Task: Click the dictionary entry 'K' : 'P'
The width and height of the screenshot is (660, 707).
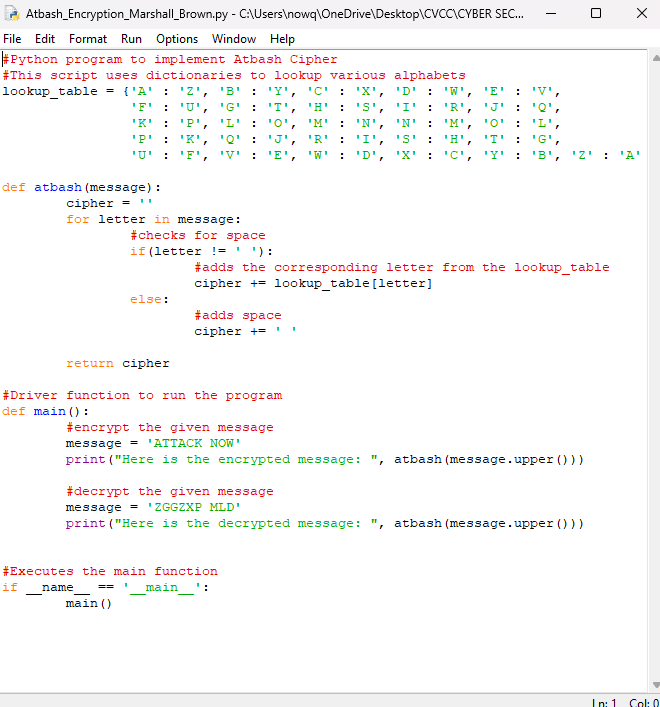Action: tap(165, 124)
